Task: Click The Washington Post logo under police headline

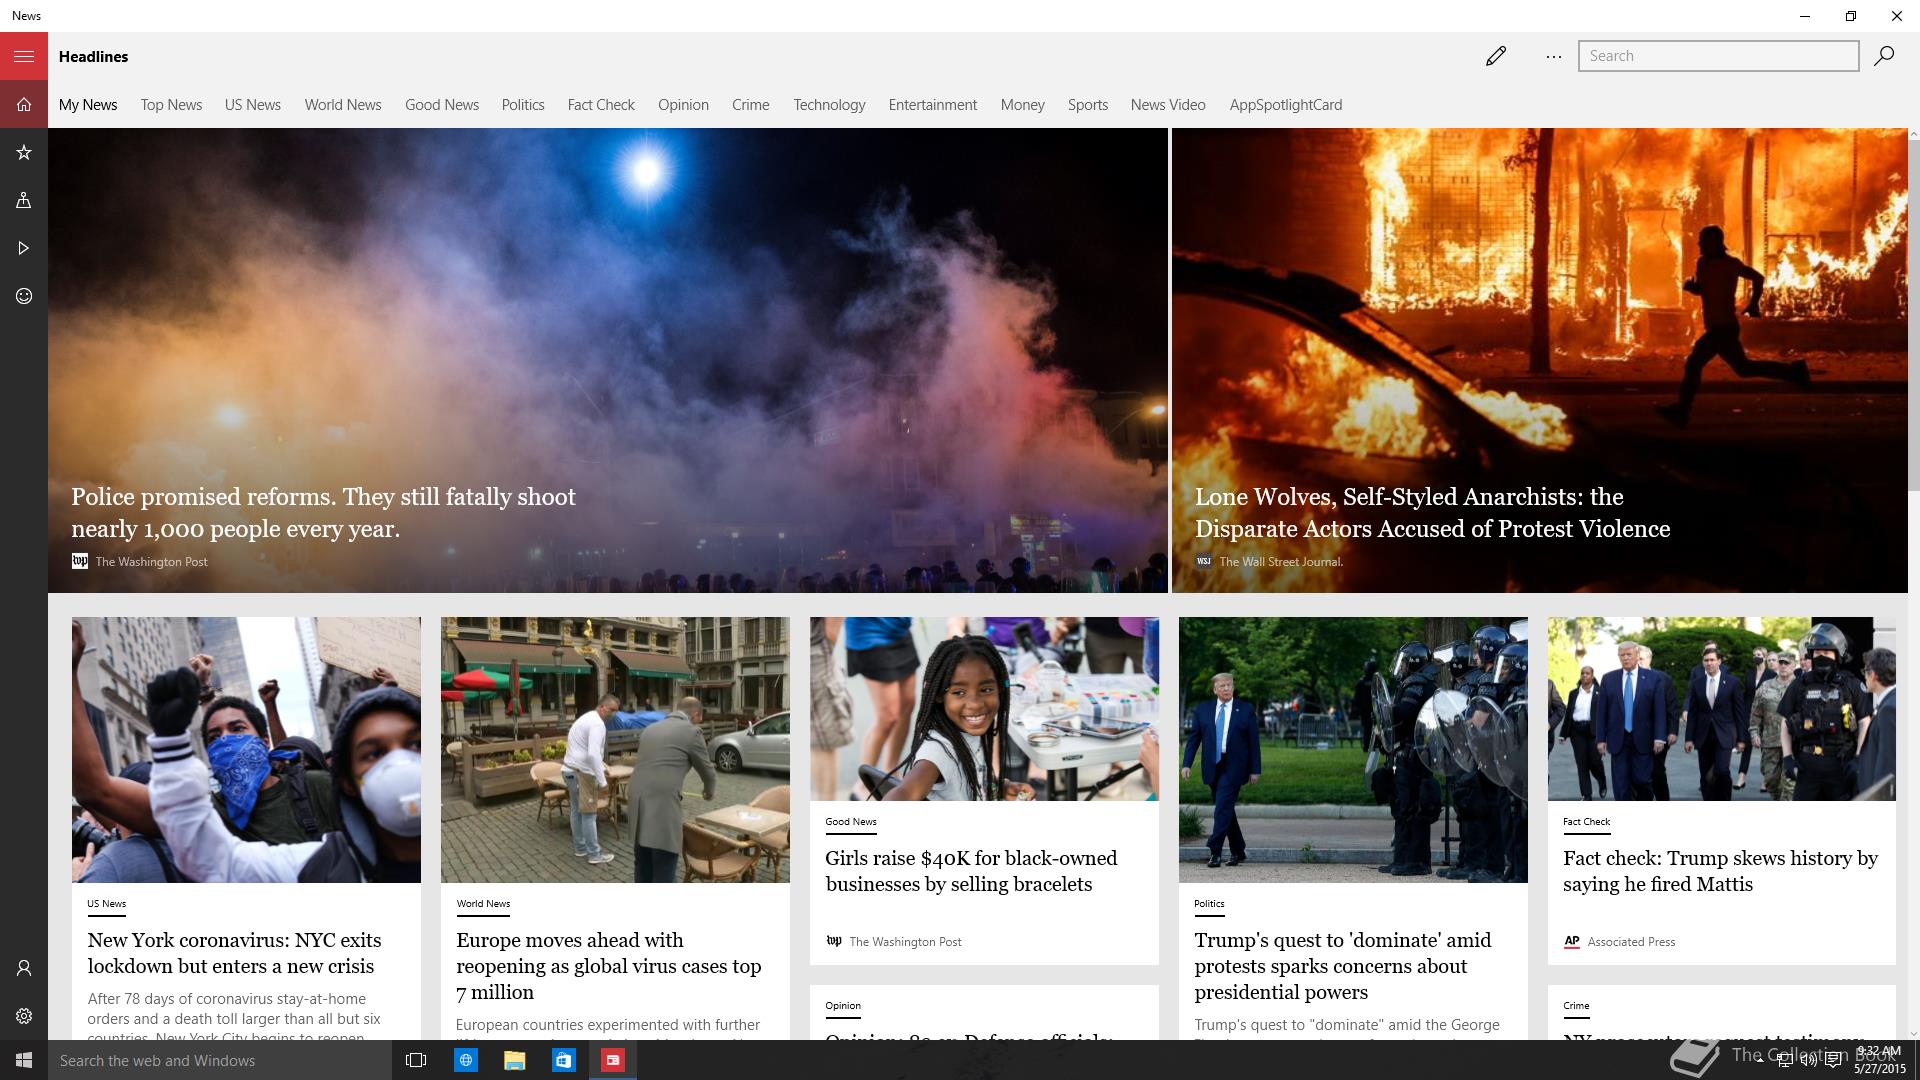Action: pos(80,561)
